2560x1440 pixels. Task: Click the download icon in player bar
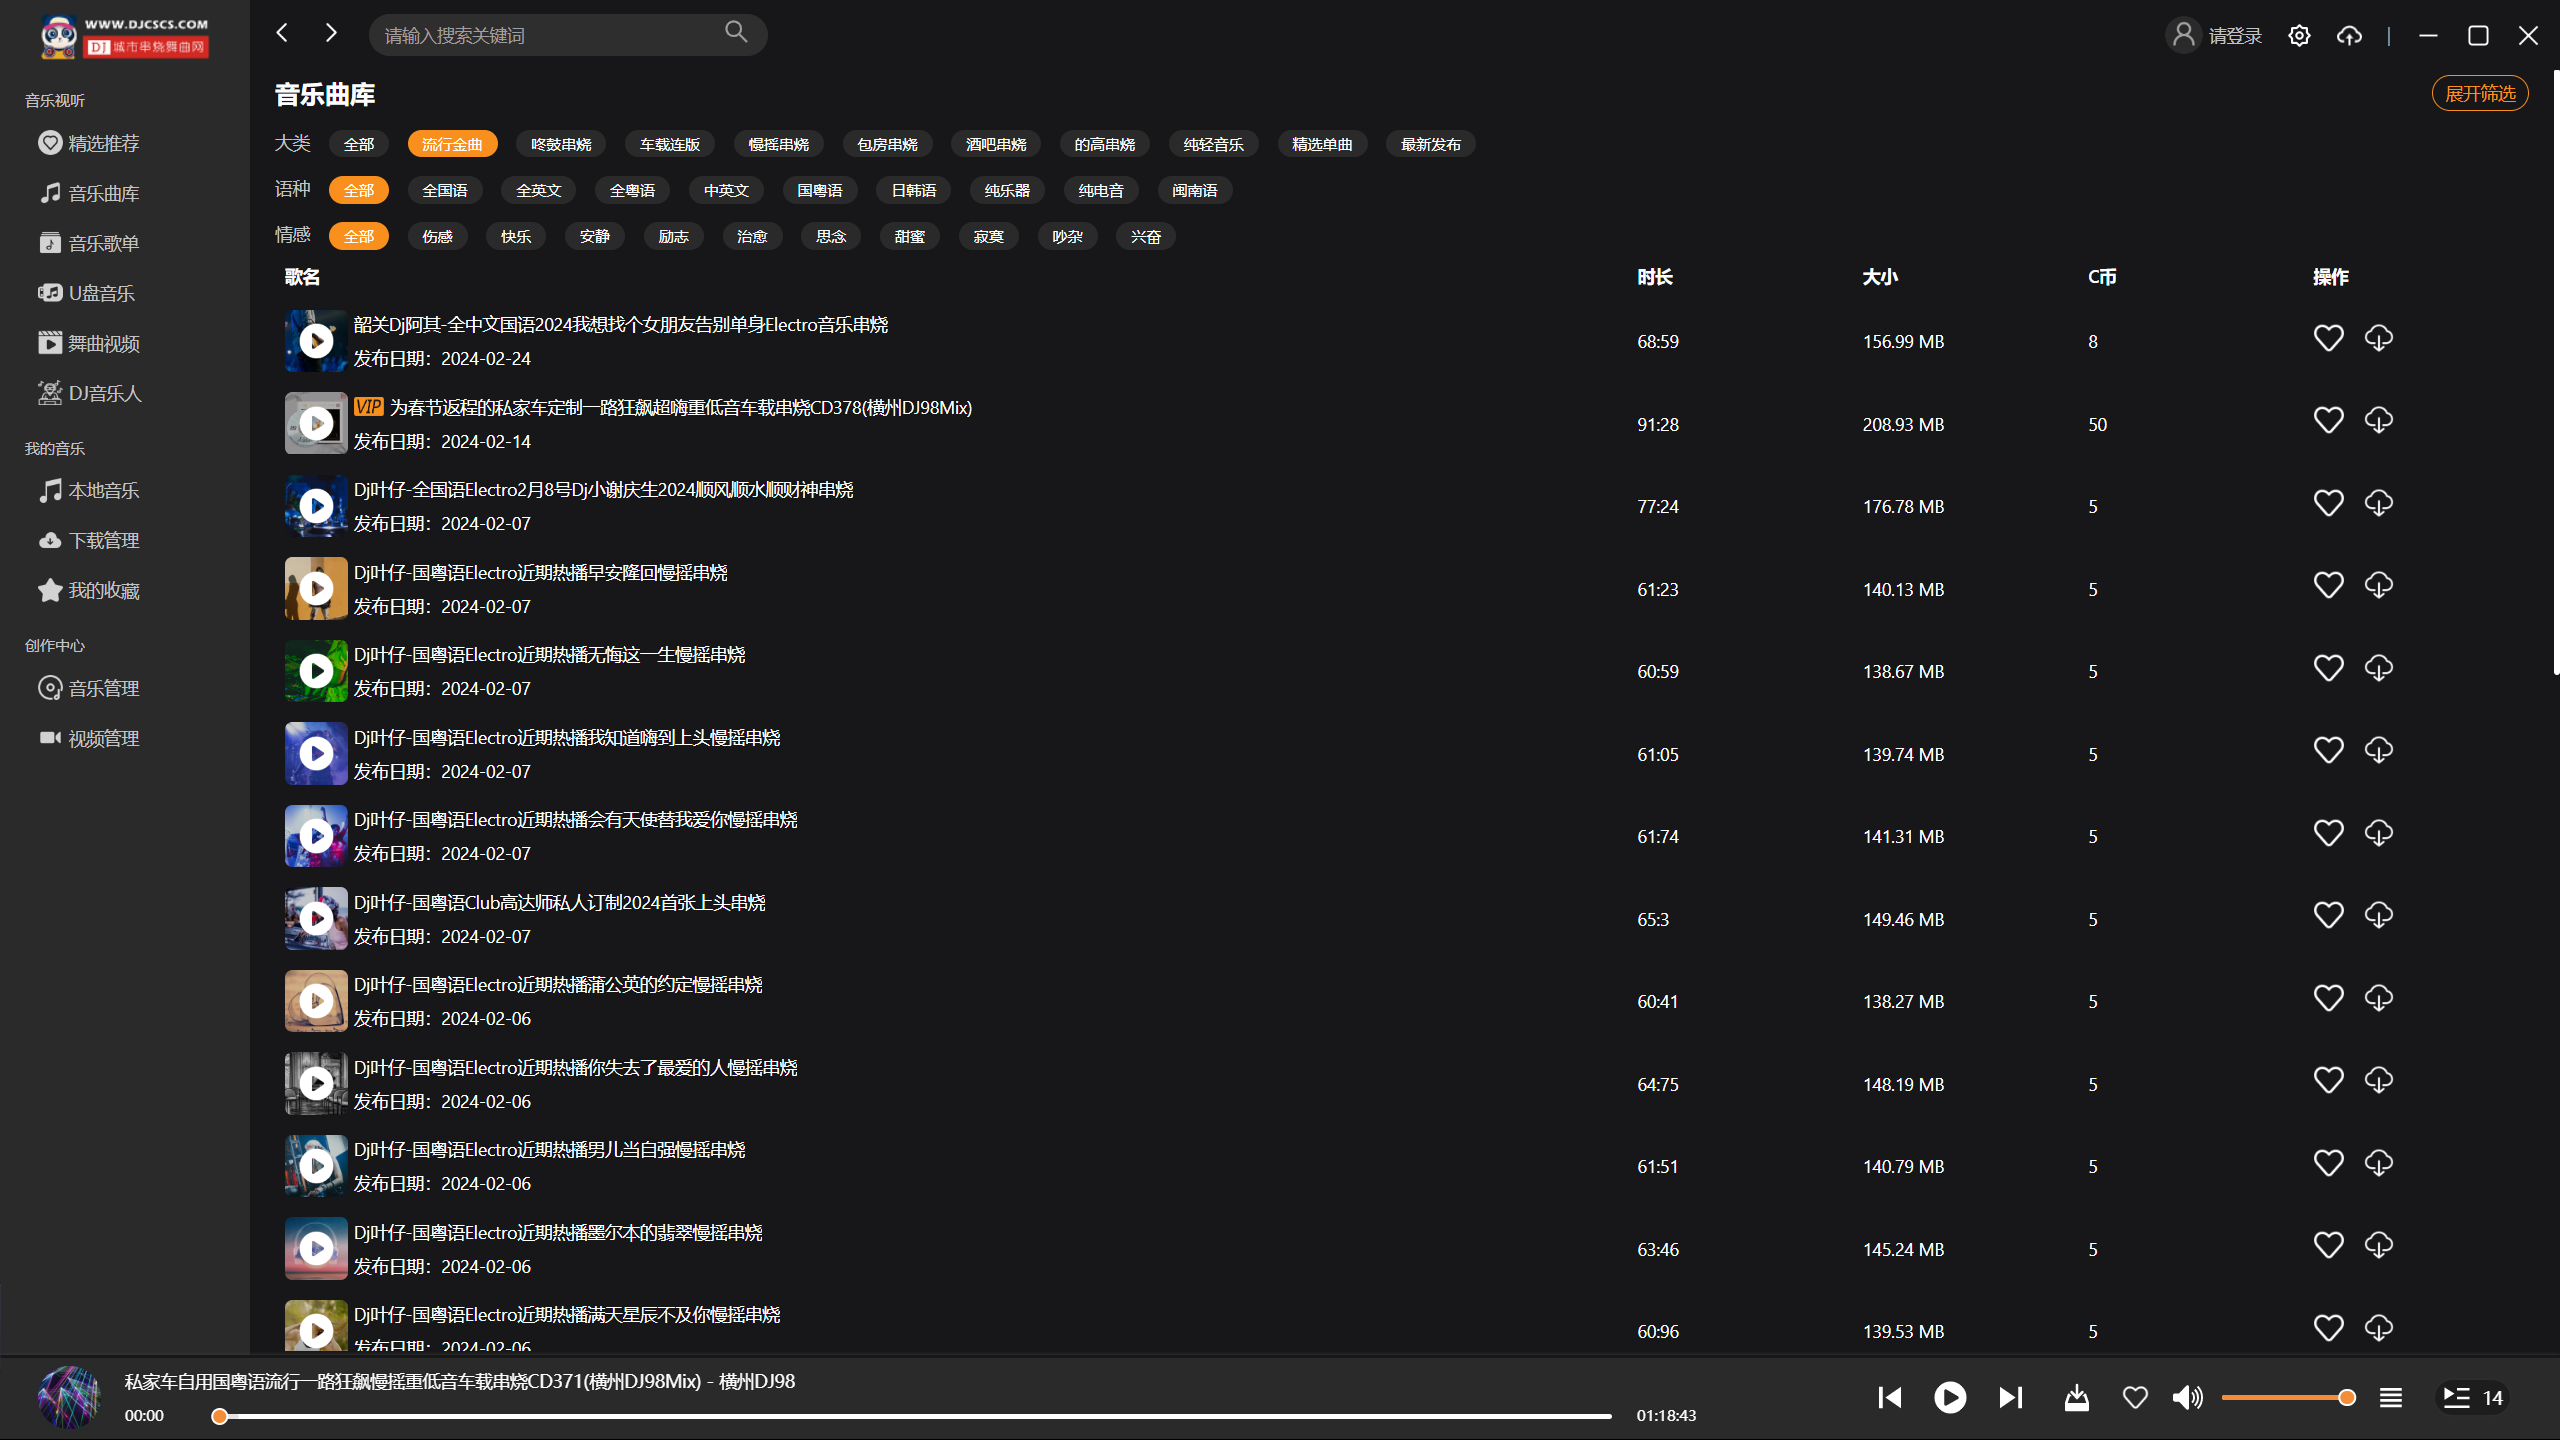click(x=2076, y=1397)
